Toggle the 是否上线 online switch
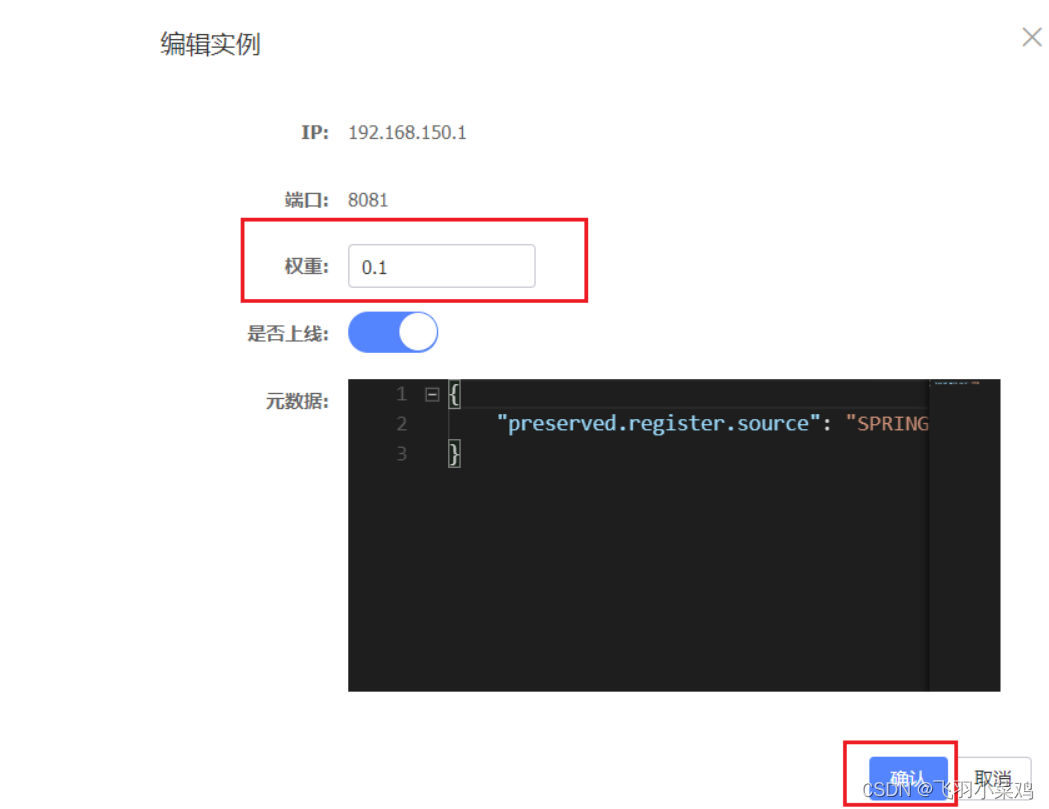1049x809 pixels. [393, 333]
